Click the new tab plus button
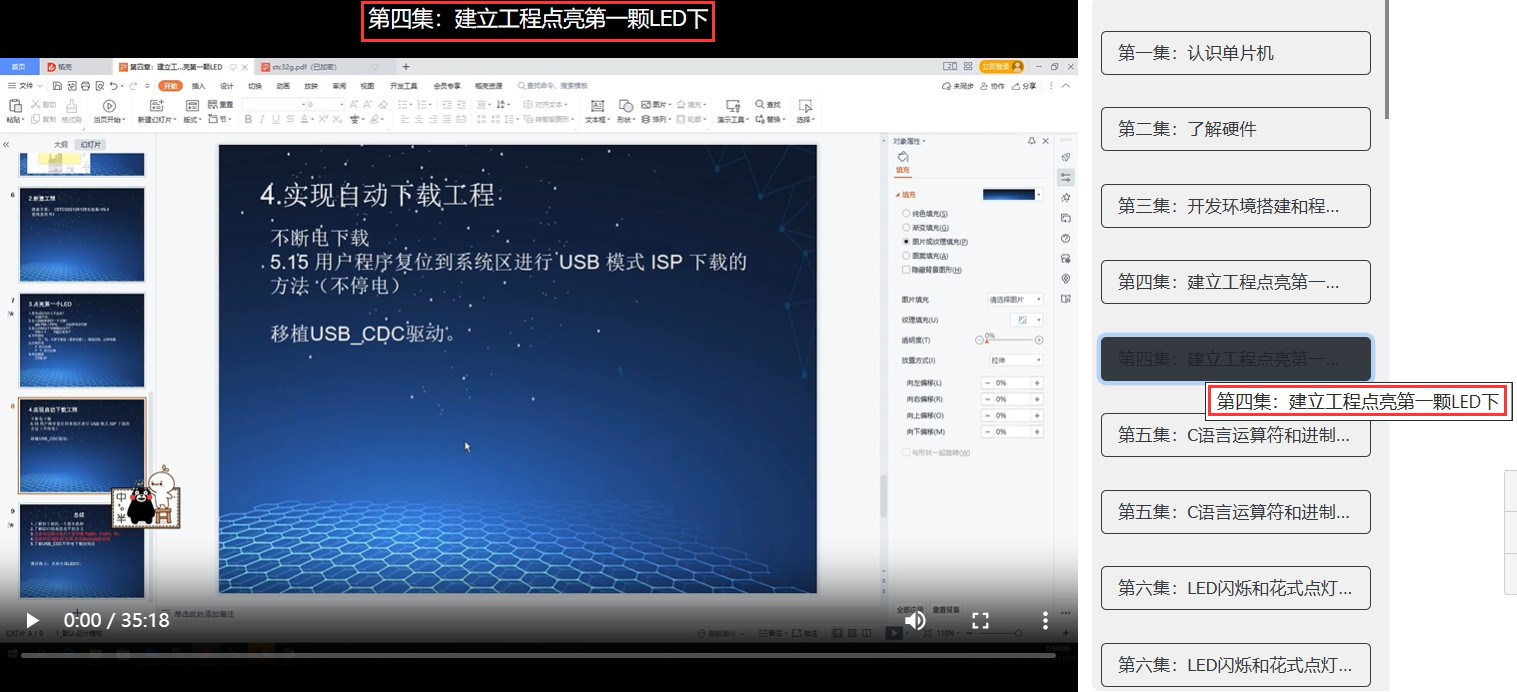This screenshot has height=692, width=1517. point(406,67)
